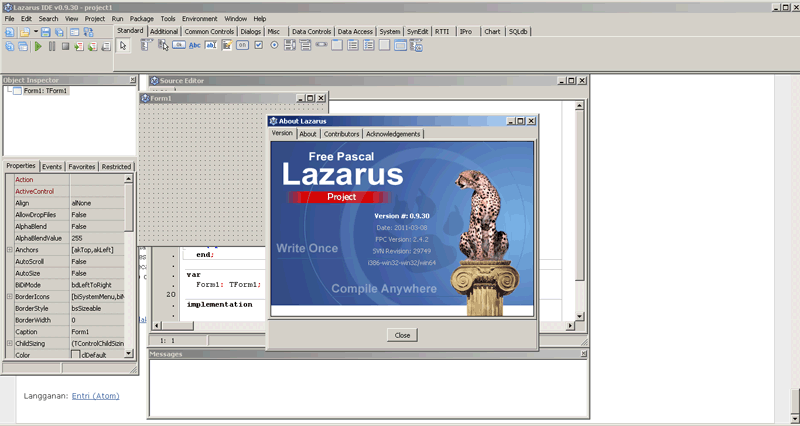The width and height of the screenshot is (800, 426).
Task: Expand the BorderIcons property node
Action: 10,296
